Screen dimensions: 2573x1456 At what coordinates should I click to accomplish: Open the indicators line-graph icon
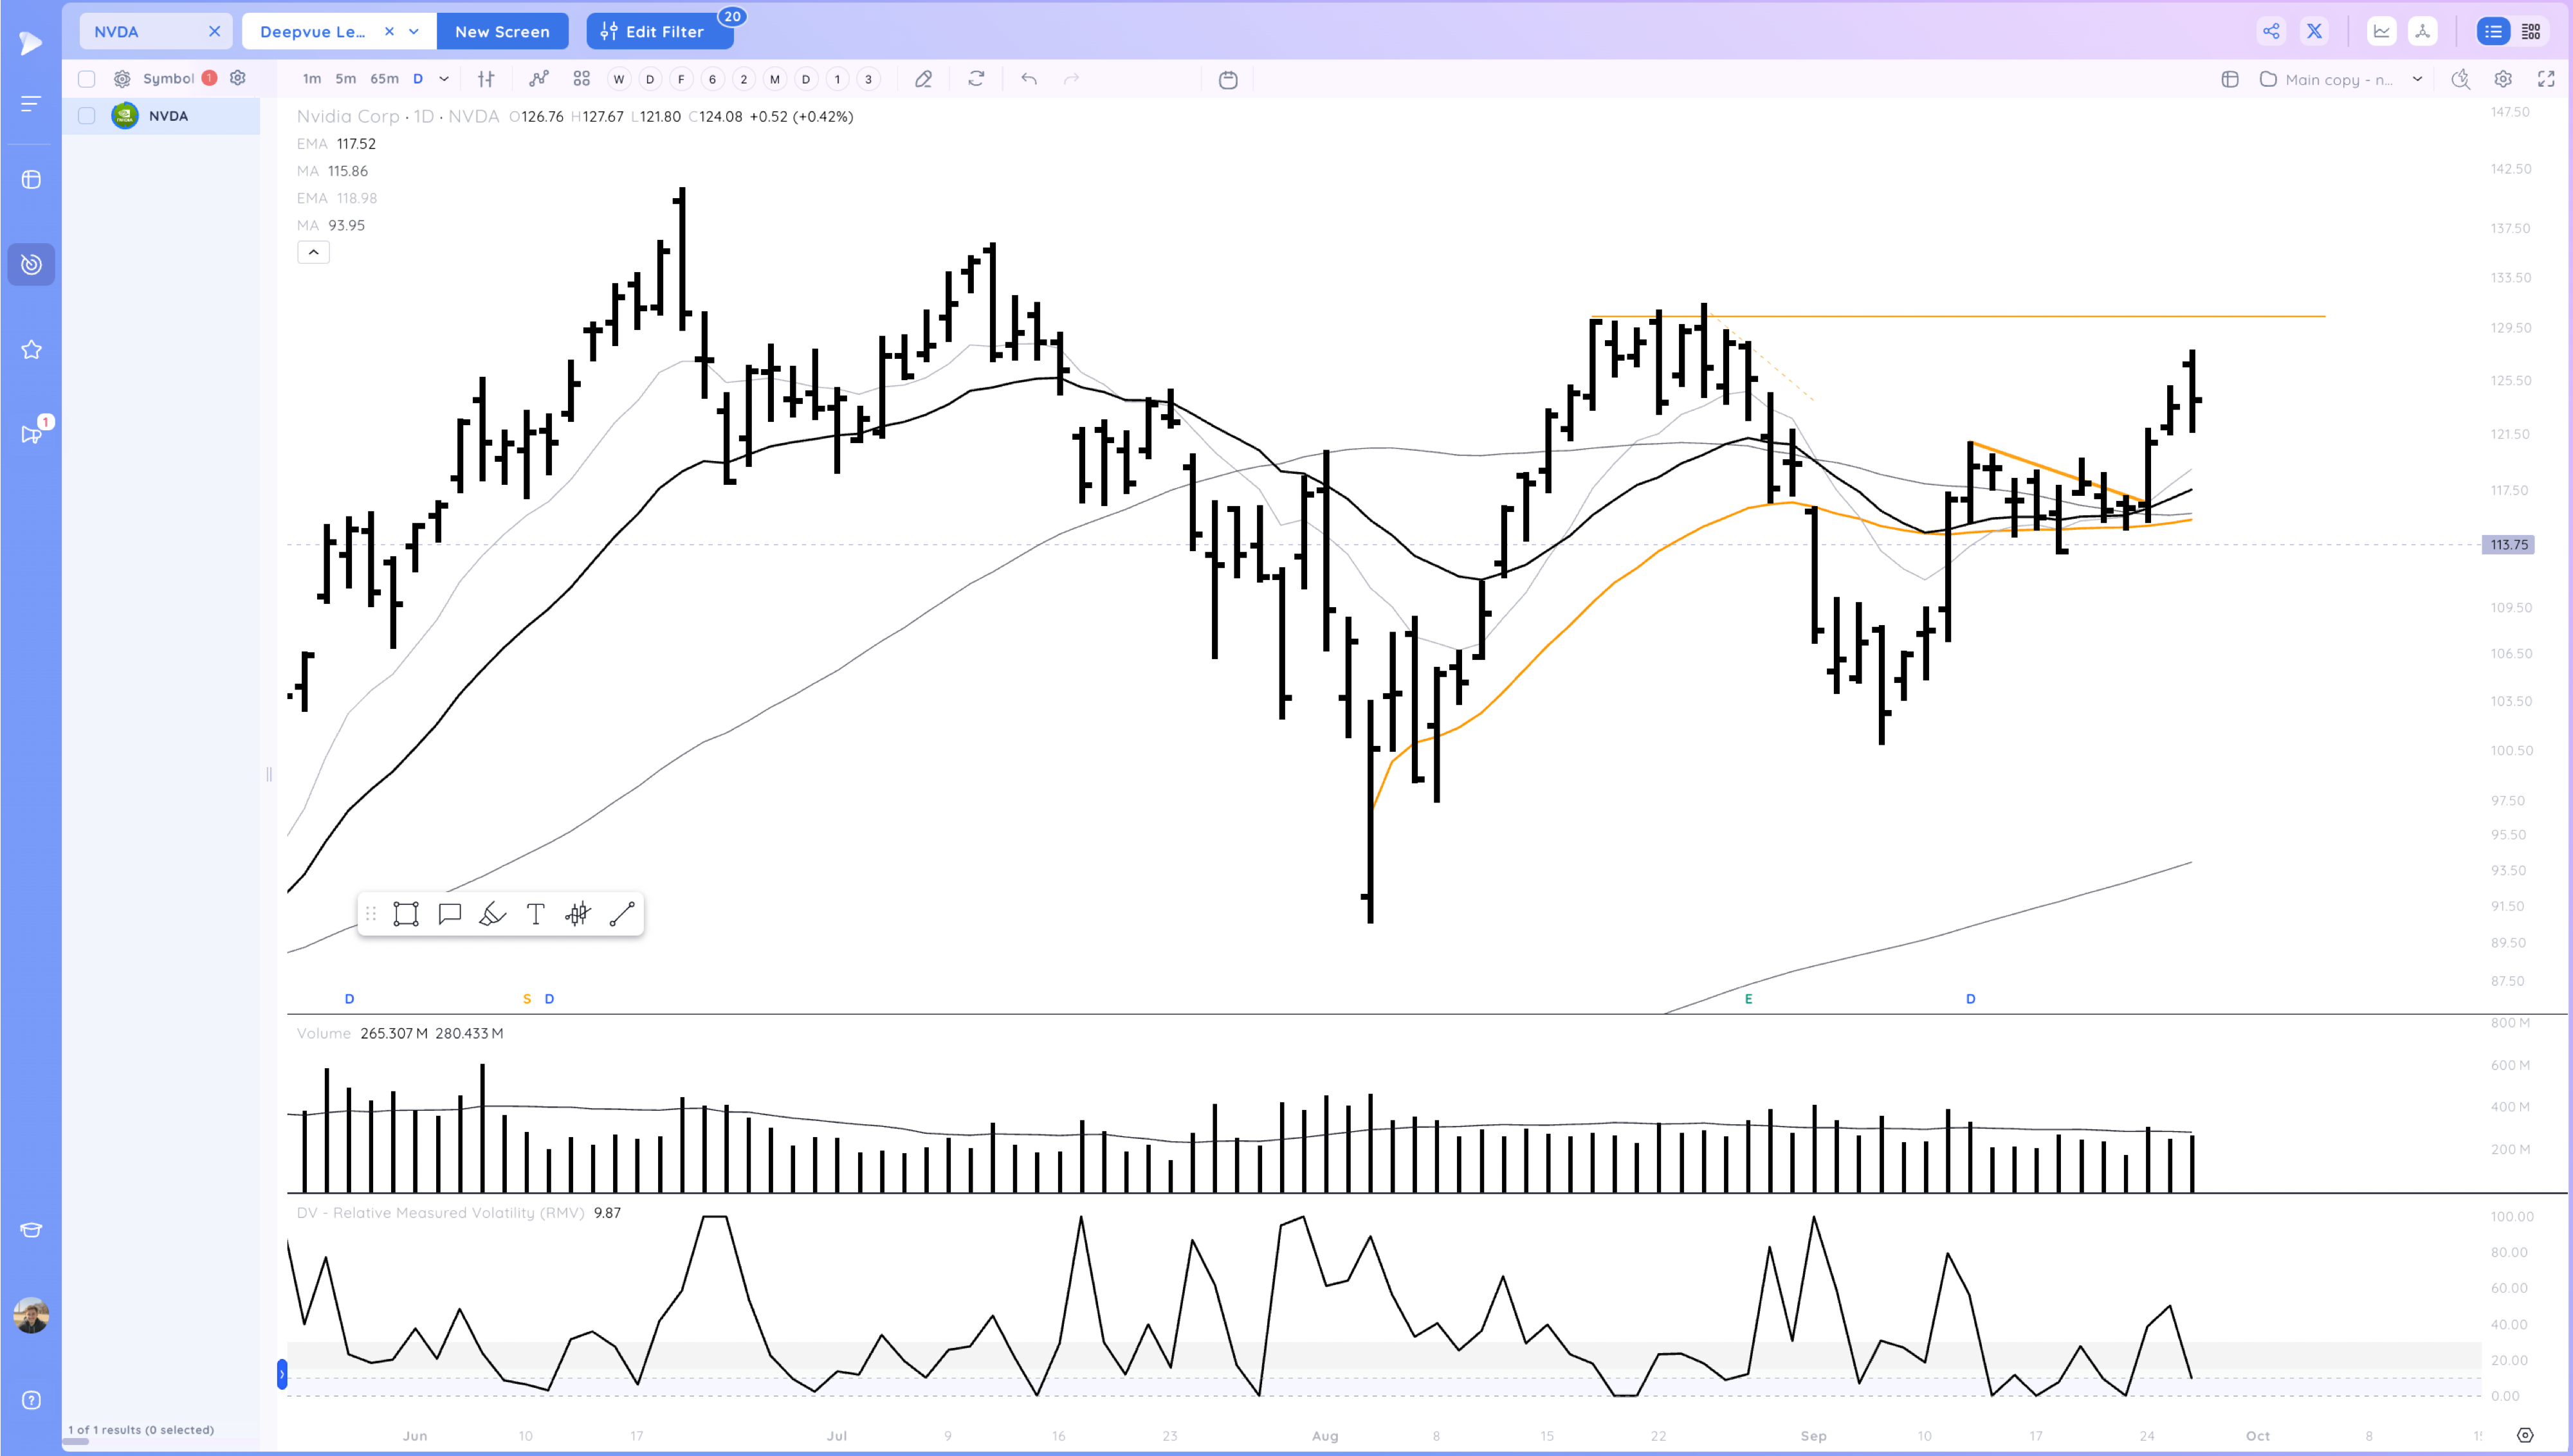pyautogui.click(x=539, y=79)
